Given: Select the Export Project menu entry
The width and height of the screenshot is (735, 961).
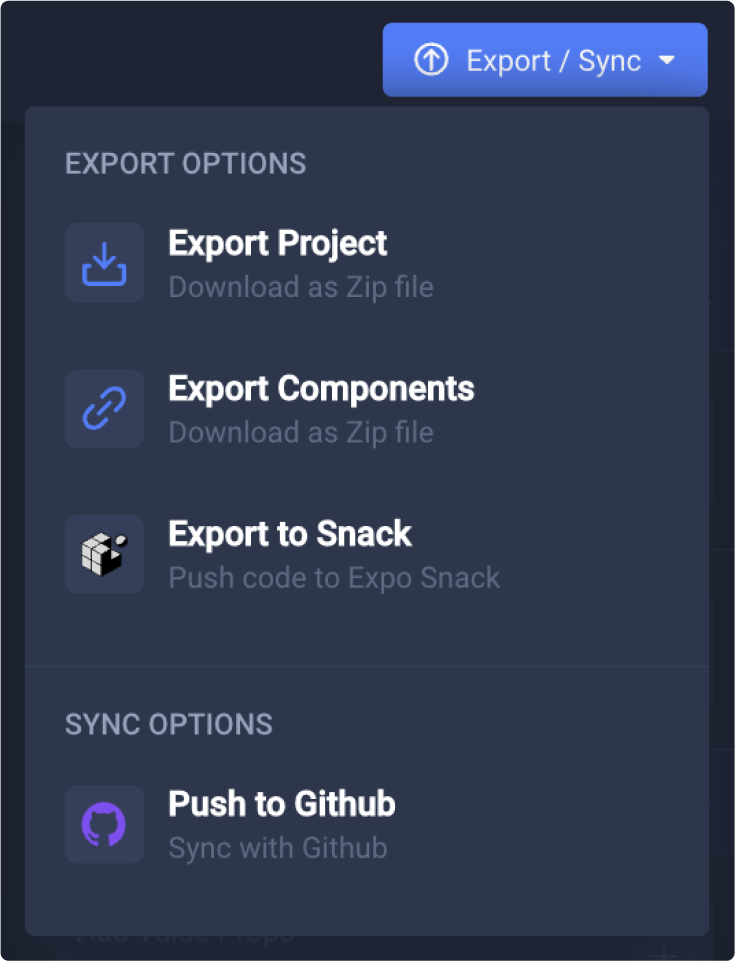Looking at the screenshot, I should tap(278, 243).
